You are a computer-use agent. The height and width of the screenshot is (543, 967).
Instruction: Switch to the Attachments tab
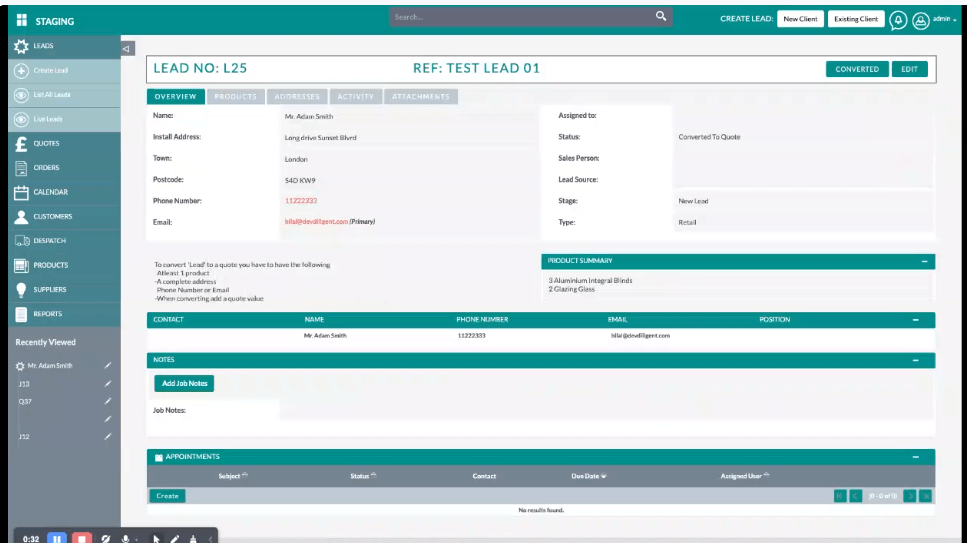point(421,97)
